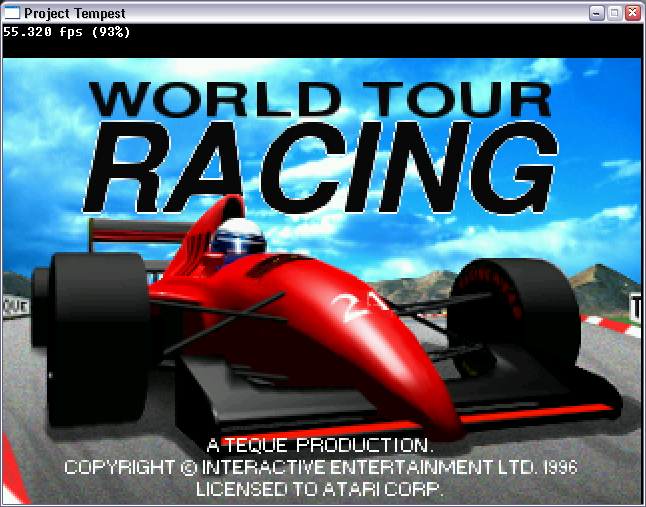The image size is (646, 507).
Task: Click "A TEQUE PRODUCTION." credit line
Action: pos(319,445)
